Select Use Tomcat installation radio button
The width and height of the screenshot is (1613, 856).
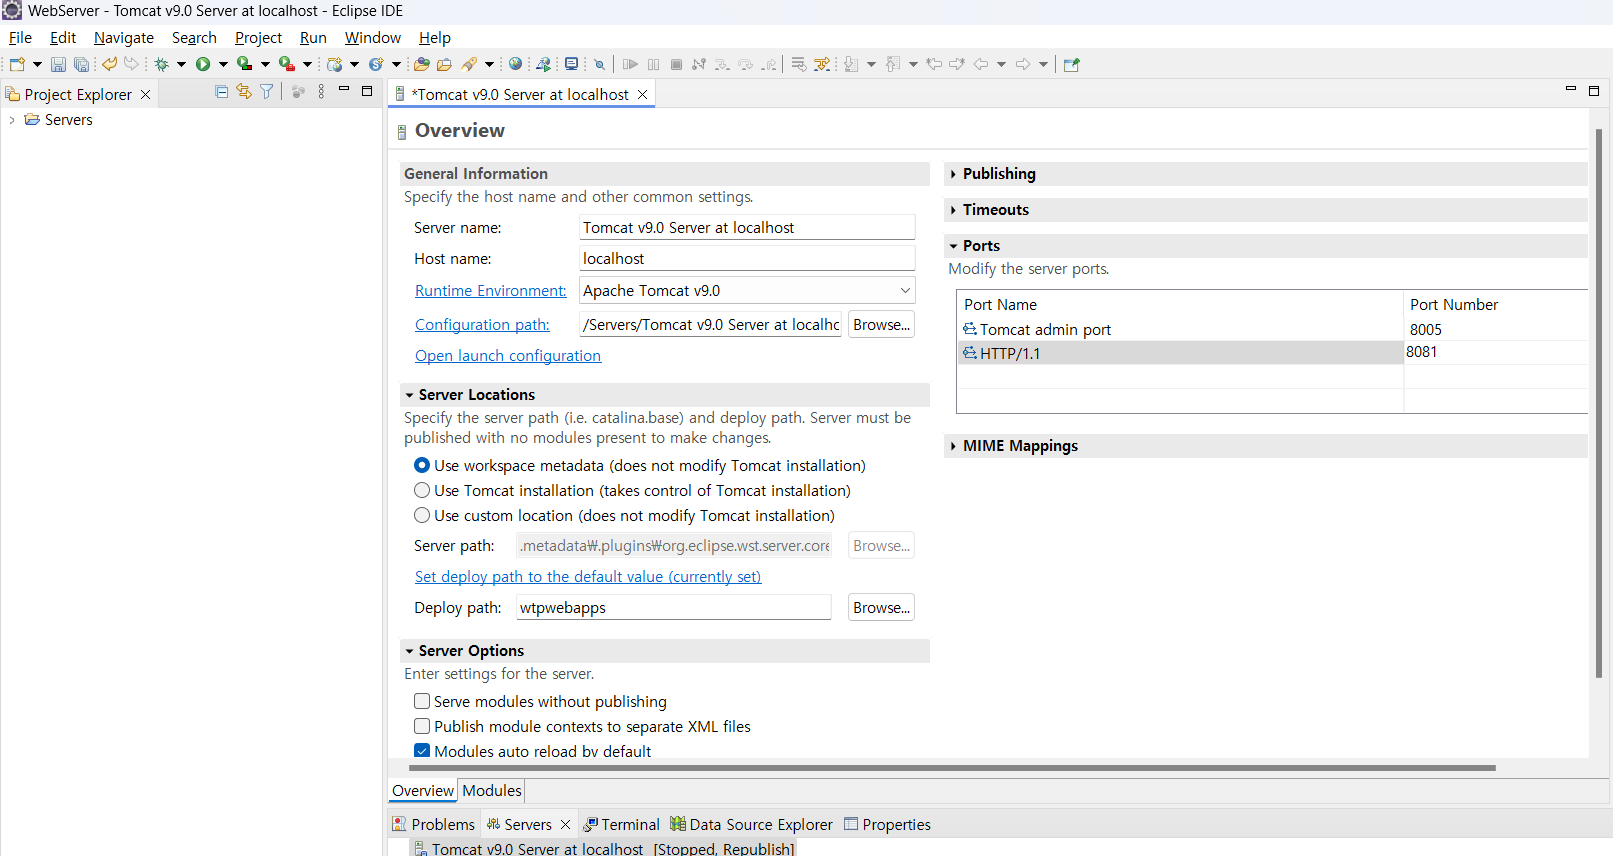[422, 490]
